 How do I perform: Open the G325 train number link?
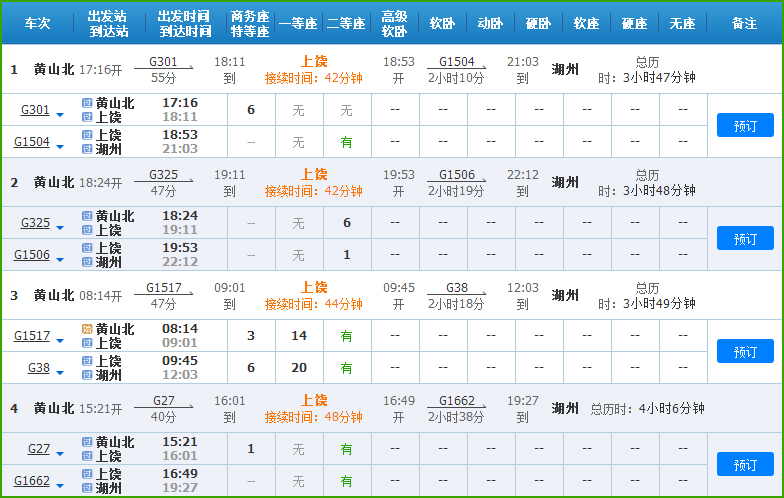point(35,223)
